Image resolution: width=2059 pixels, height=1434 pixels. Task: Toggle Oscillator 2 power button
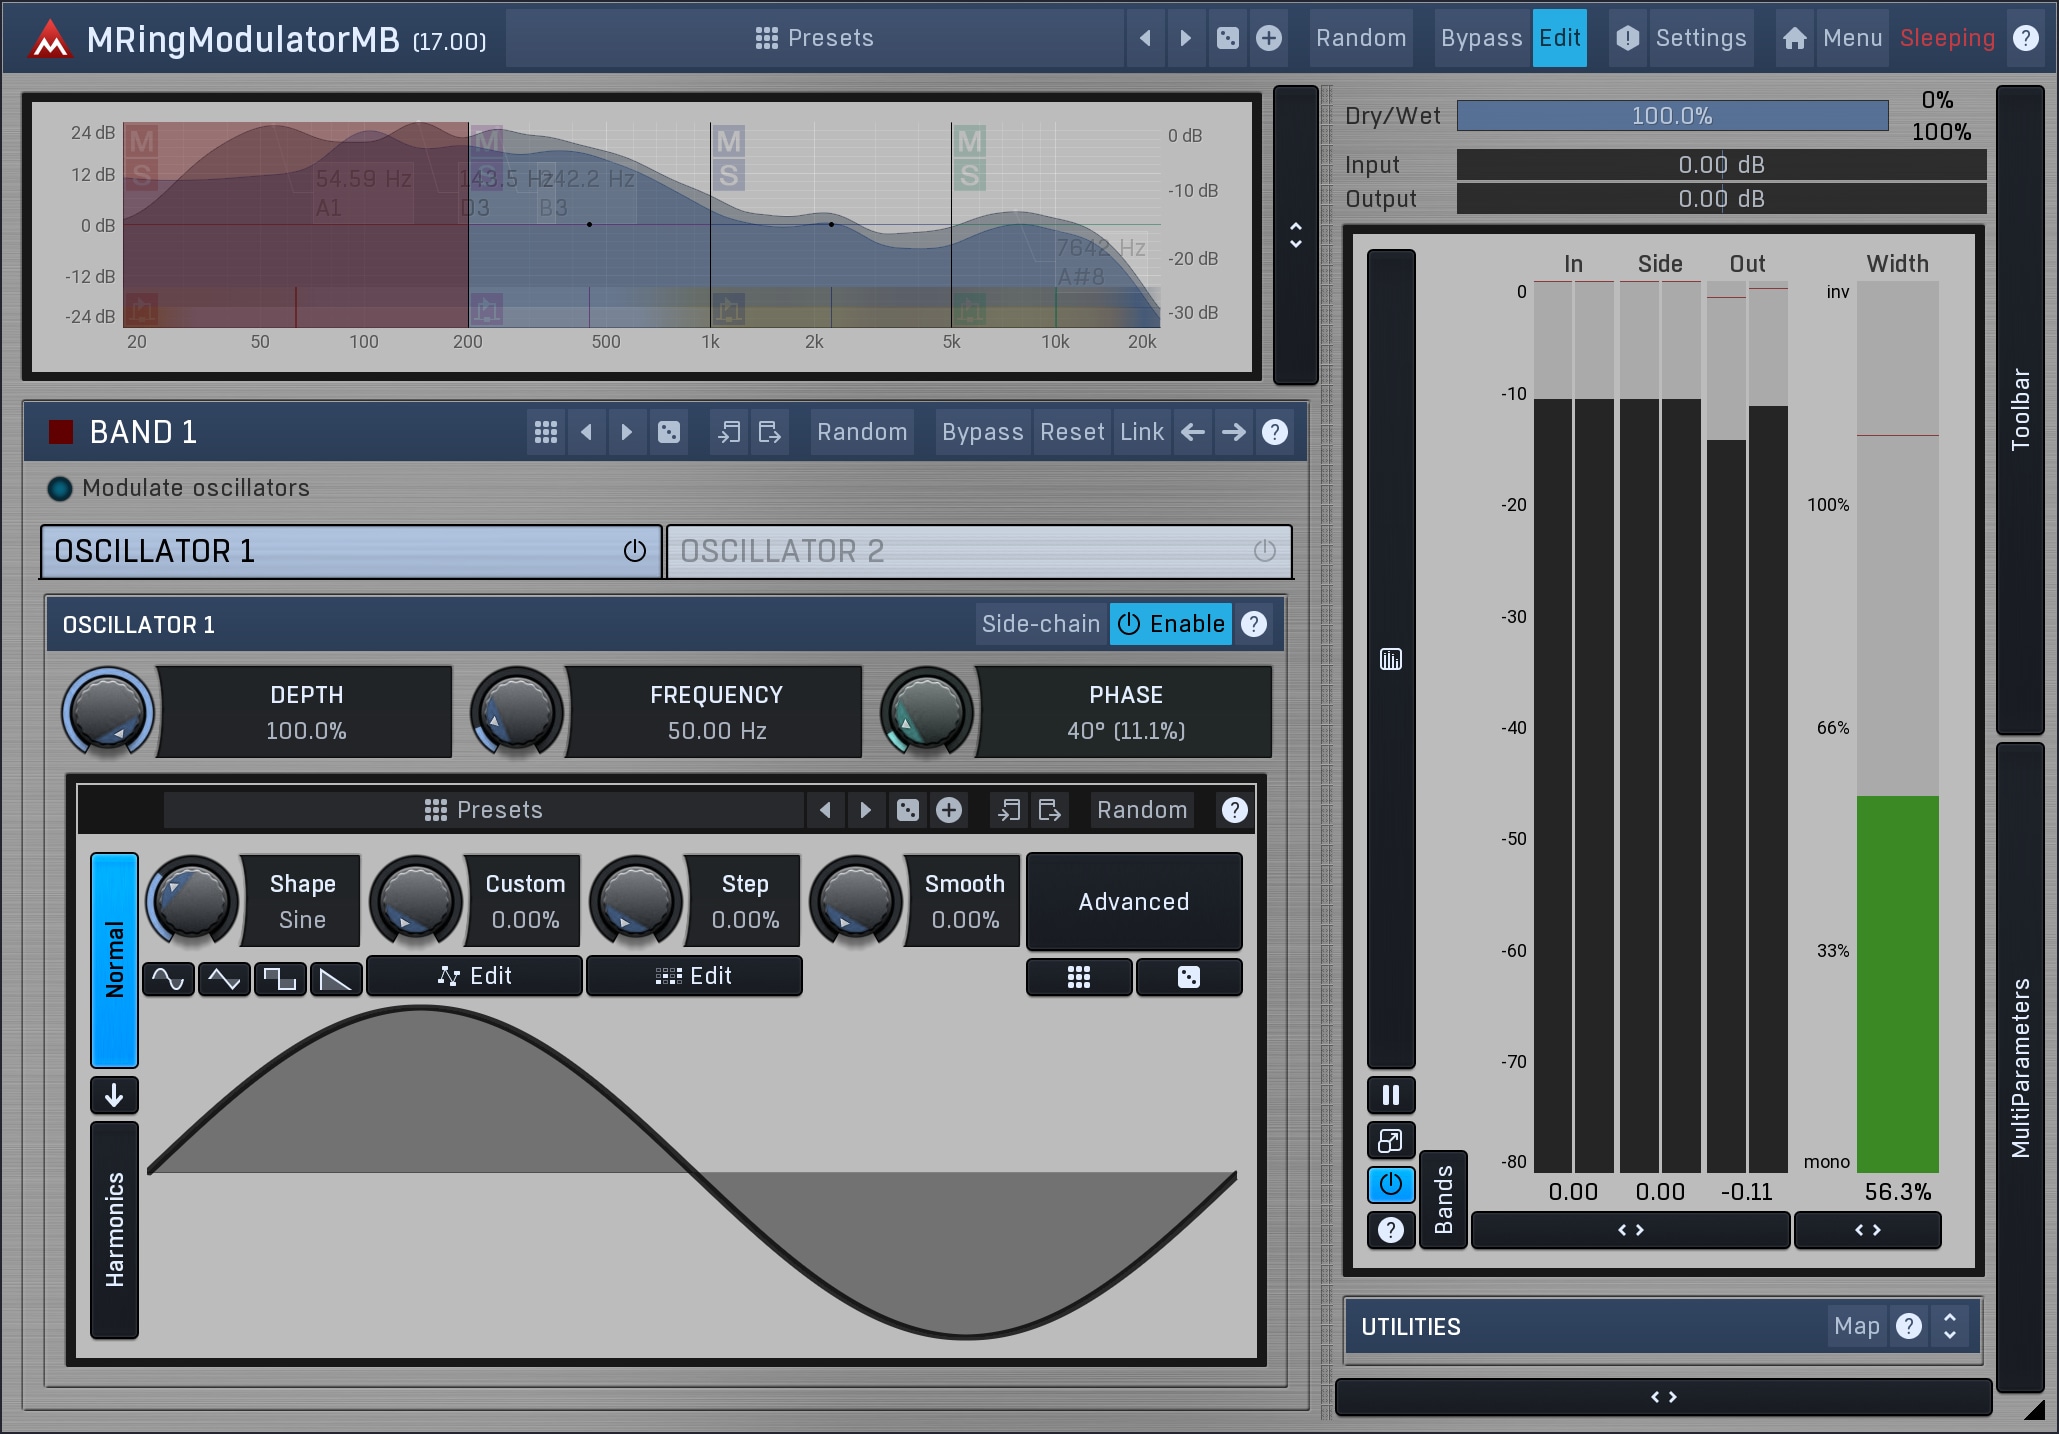[1264, 551]
